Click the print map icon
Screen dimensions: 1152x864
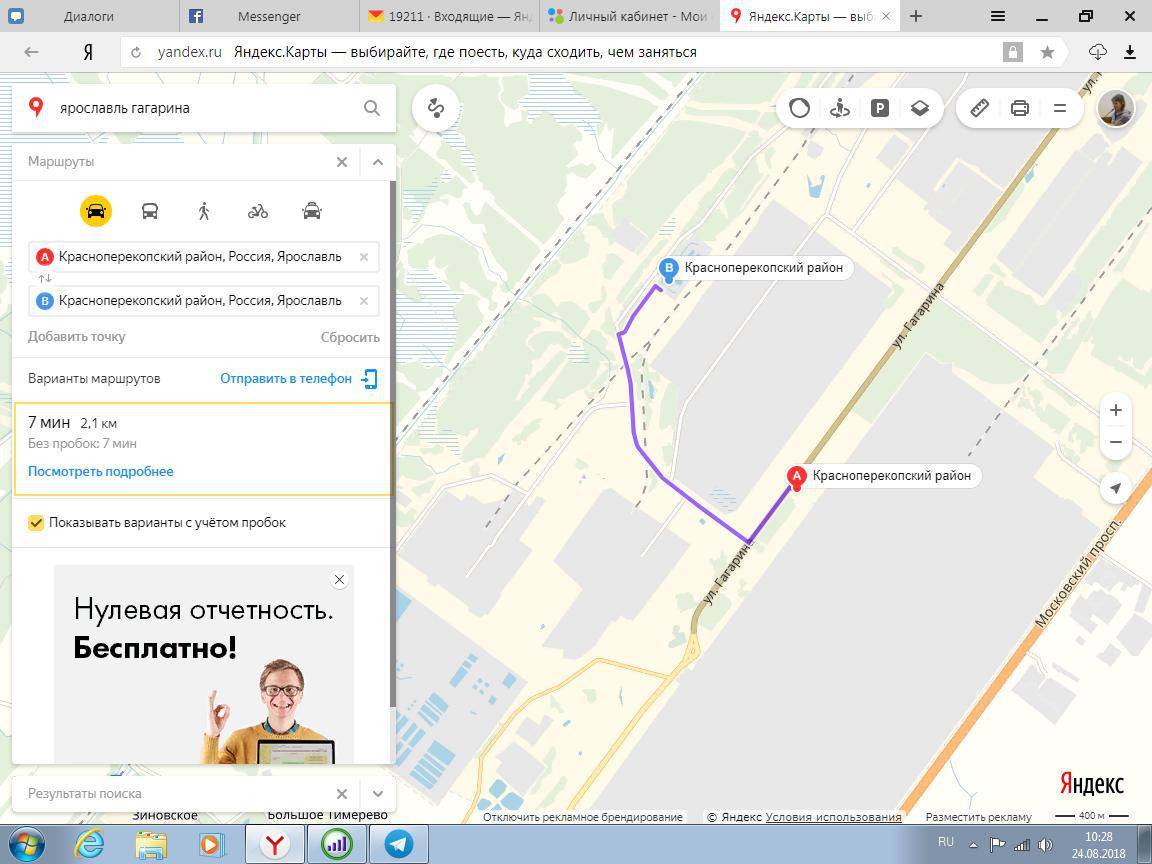pos(1020,109)
